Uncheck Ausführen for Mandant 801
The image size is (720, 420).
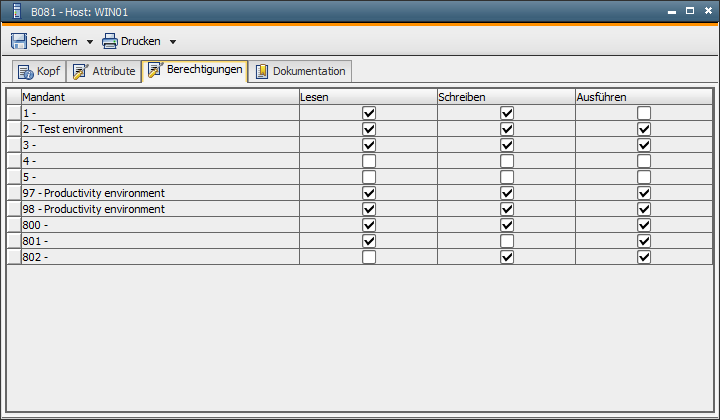(644, 241)
